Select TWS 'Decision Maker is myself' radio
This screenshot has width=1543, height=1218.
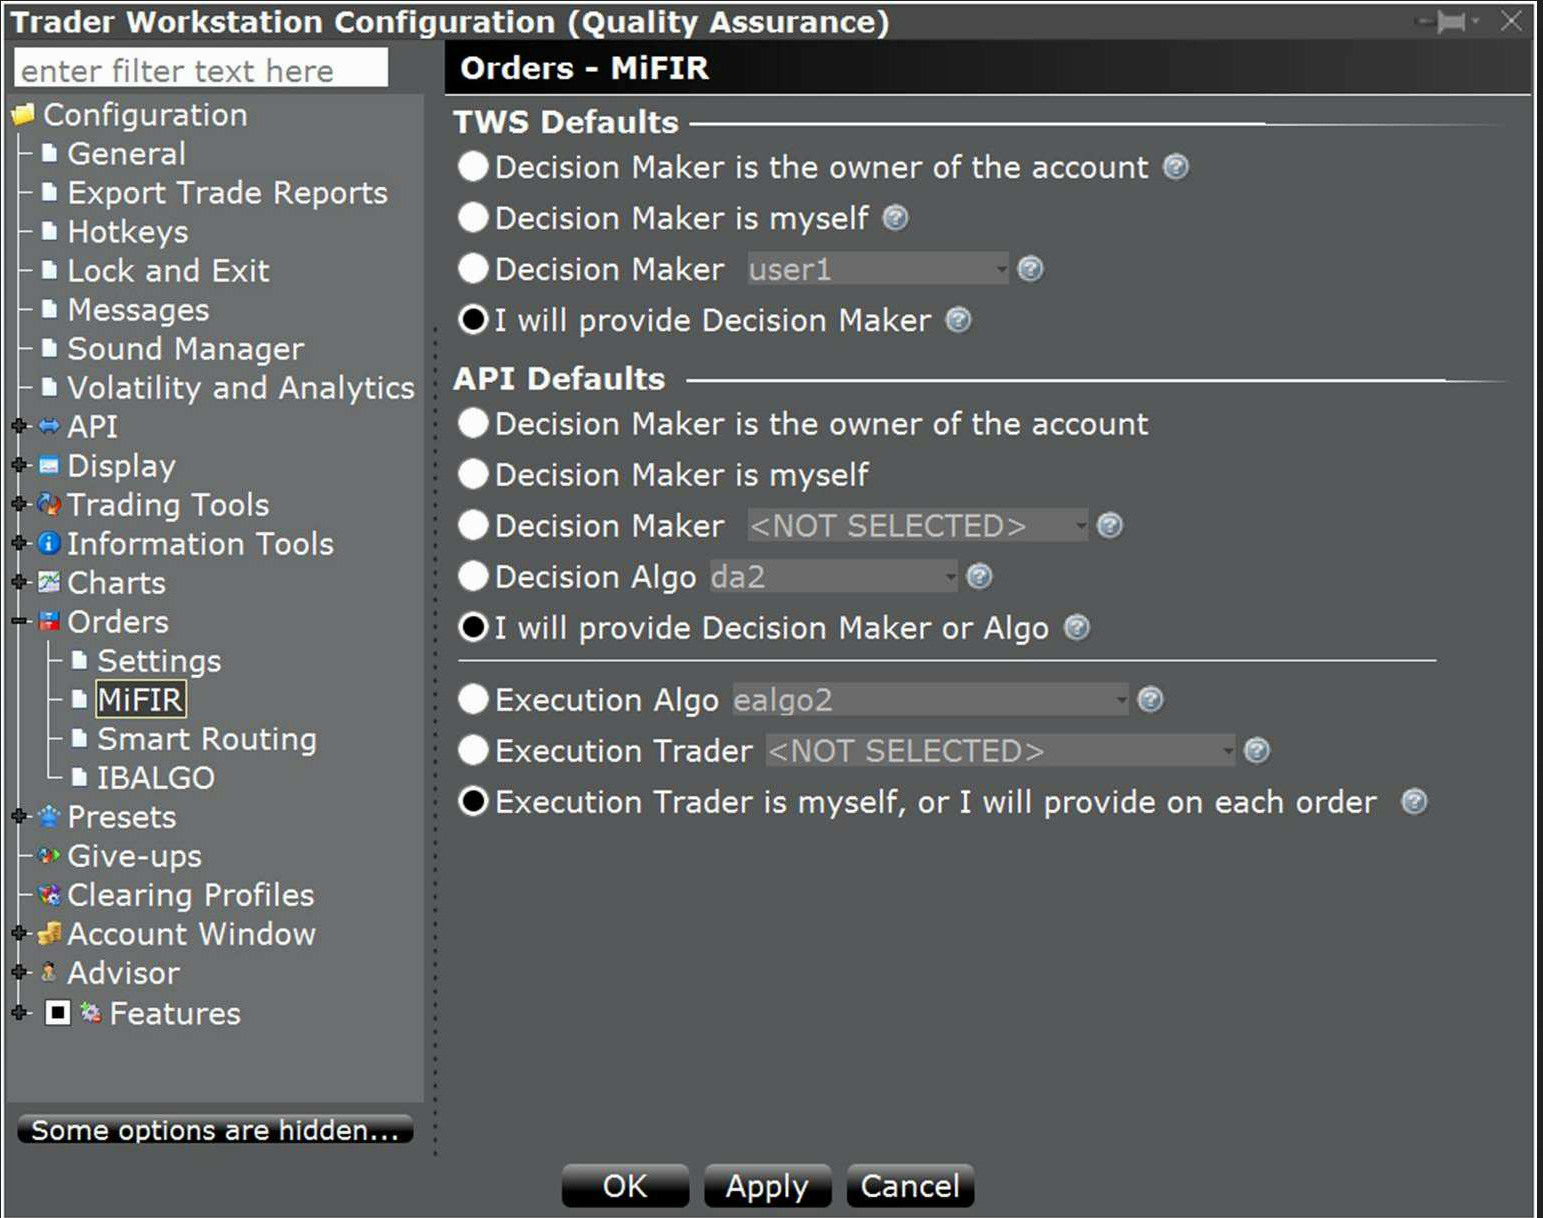pos(473,218)
